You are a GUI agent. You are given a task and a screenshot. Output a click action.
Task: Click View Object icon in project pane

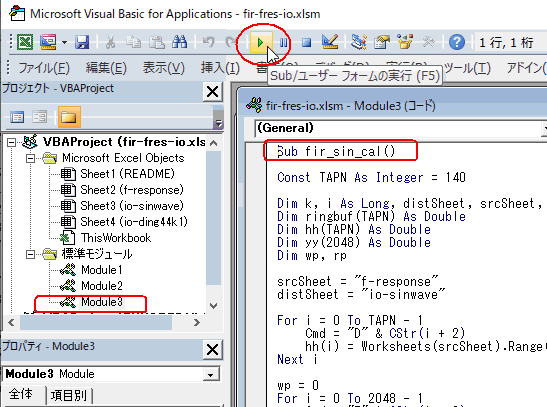pyautogui.click(x=39, y=117)
